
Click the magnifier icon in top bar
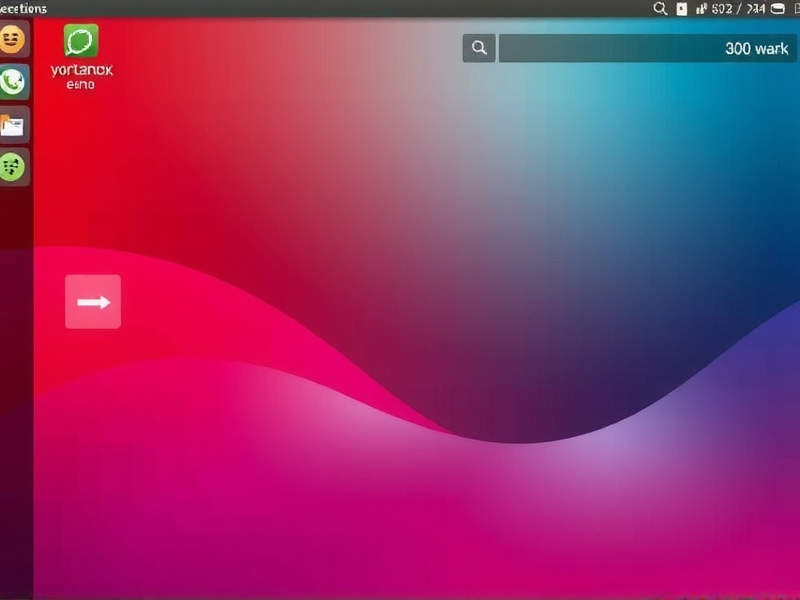[660, 8]
